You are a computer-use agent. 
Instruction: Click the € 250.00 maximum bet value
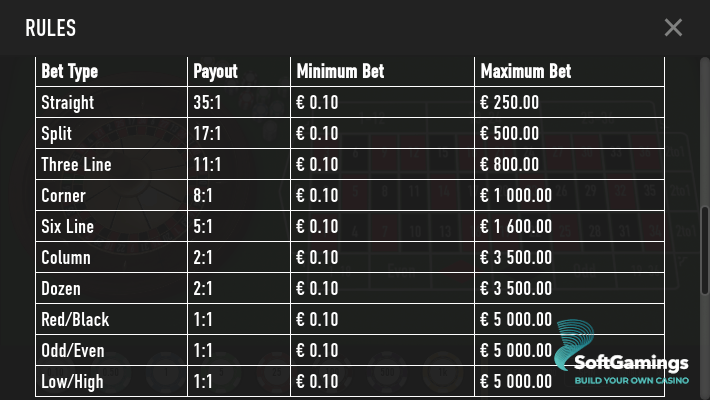[510, 102]
